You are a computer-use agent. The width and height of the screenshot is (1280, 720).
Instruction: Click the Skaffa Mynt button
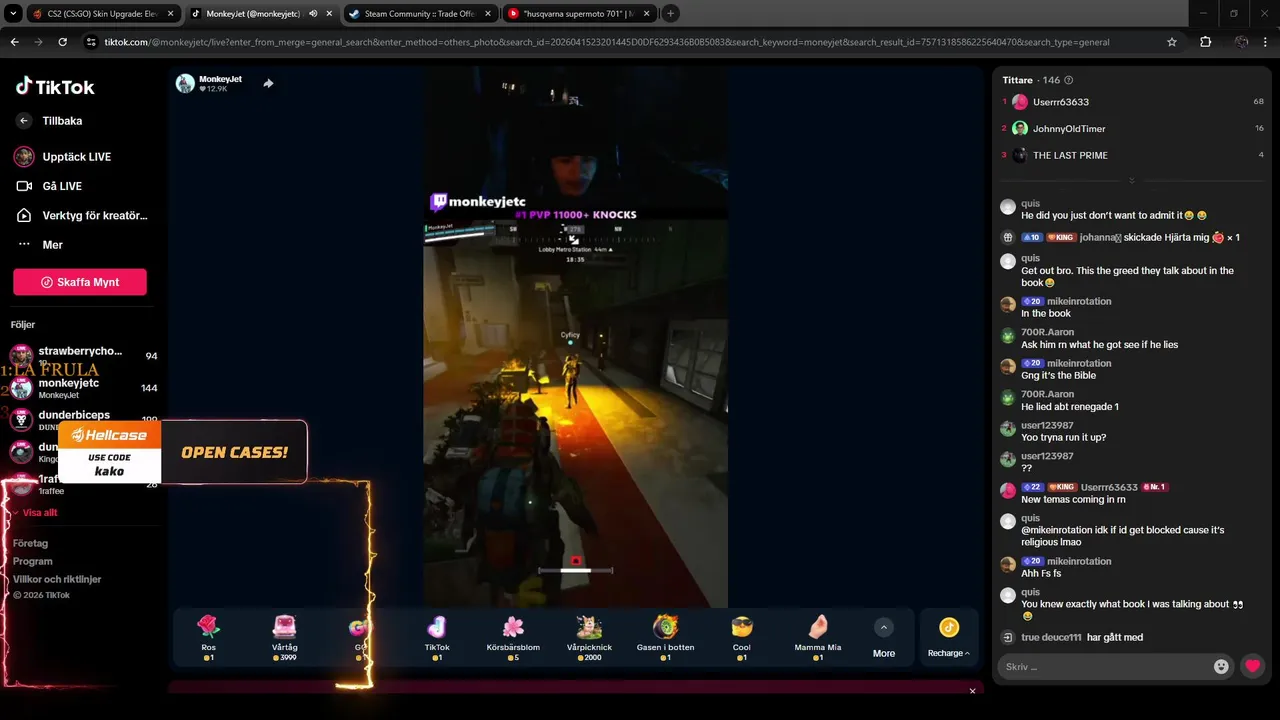[80, 282]
